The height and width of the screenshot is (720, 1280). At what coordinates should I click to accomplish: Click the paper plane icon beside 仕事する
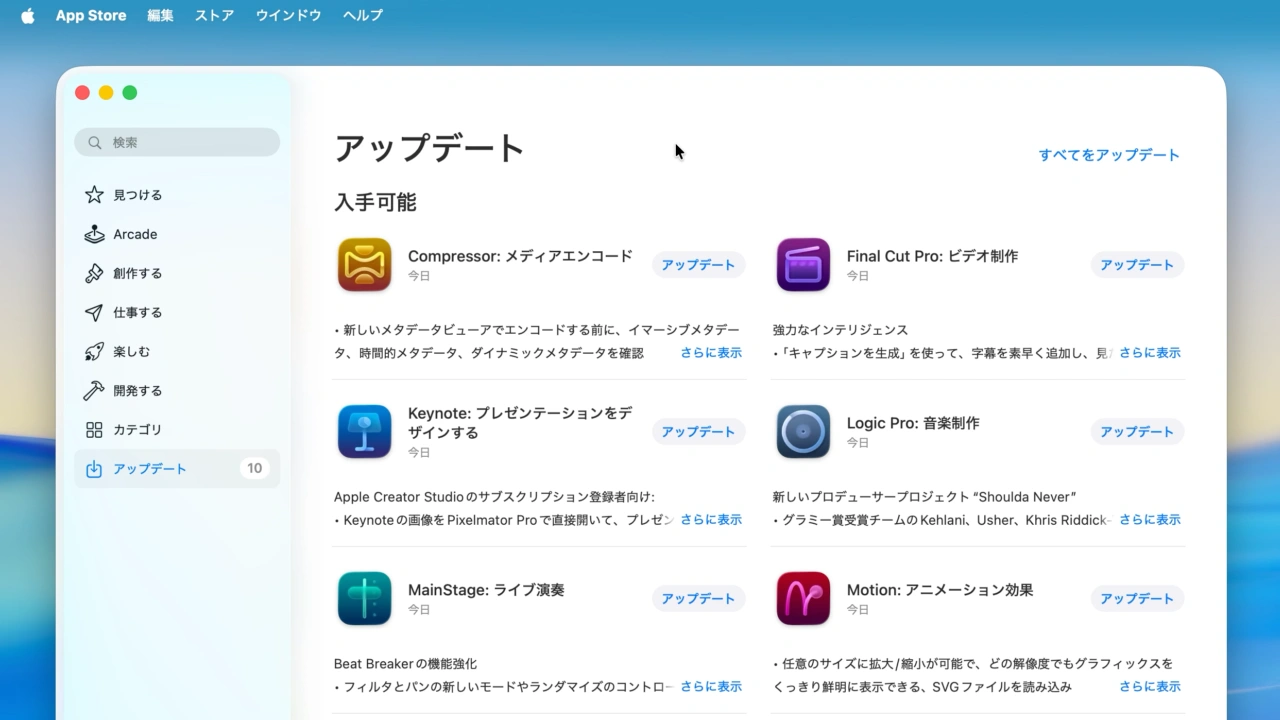tap(94, 312)
